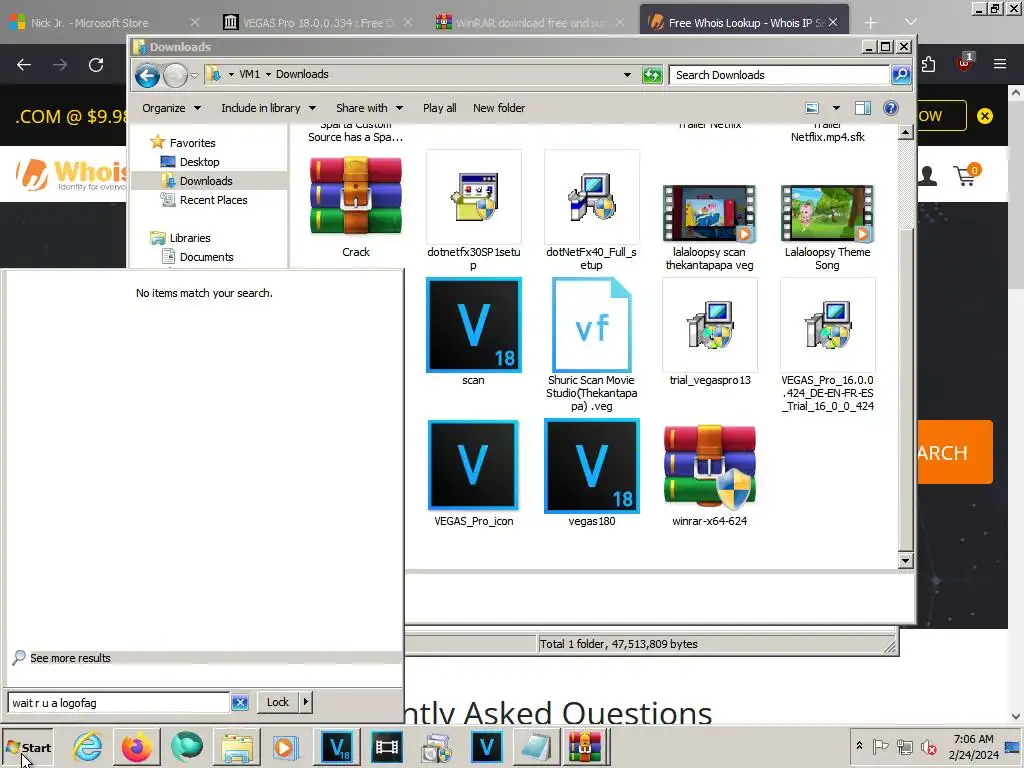Viewport: 1024px width, 768px height.
Task: Select Libraries in navigation pane
Action: [x=189, y=238]
